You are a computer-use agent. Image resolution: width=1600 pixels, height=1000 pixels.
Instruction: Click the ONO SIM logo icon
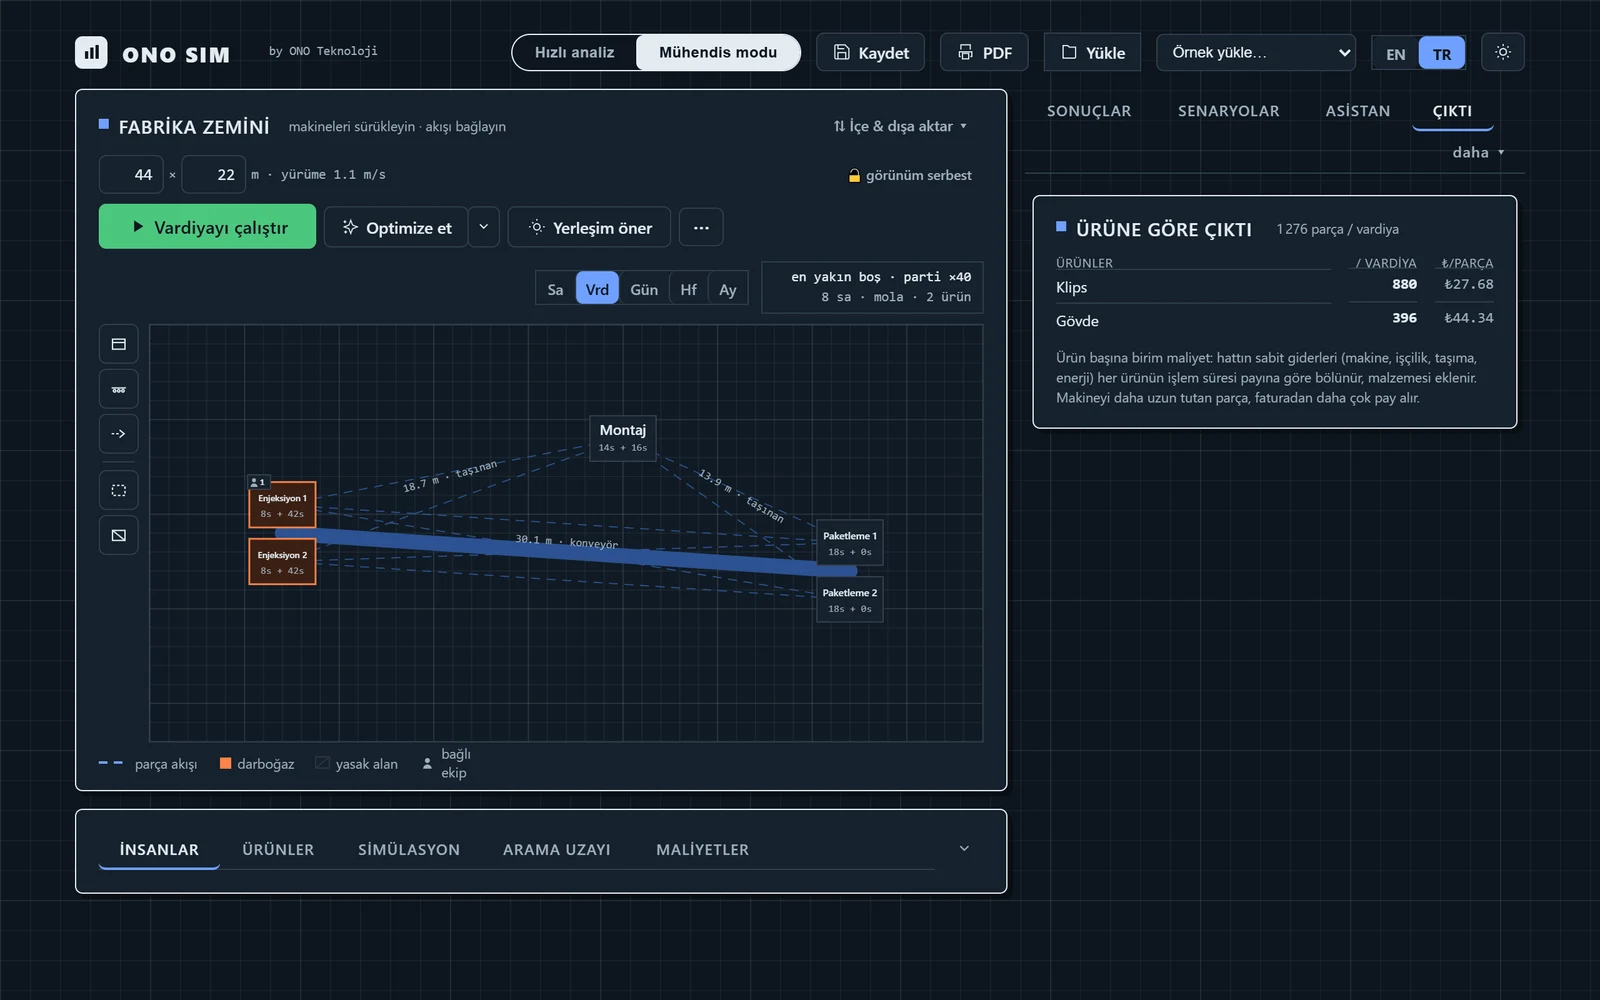91,52
